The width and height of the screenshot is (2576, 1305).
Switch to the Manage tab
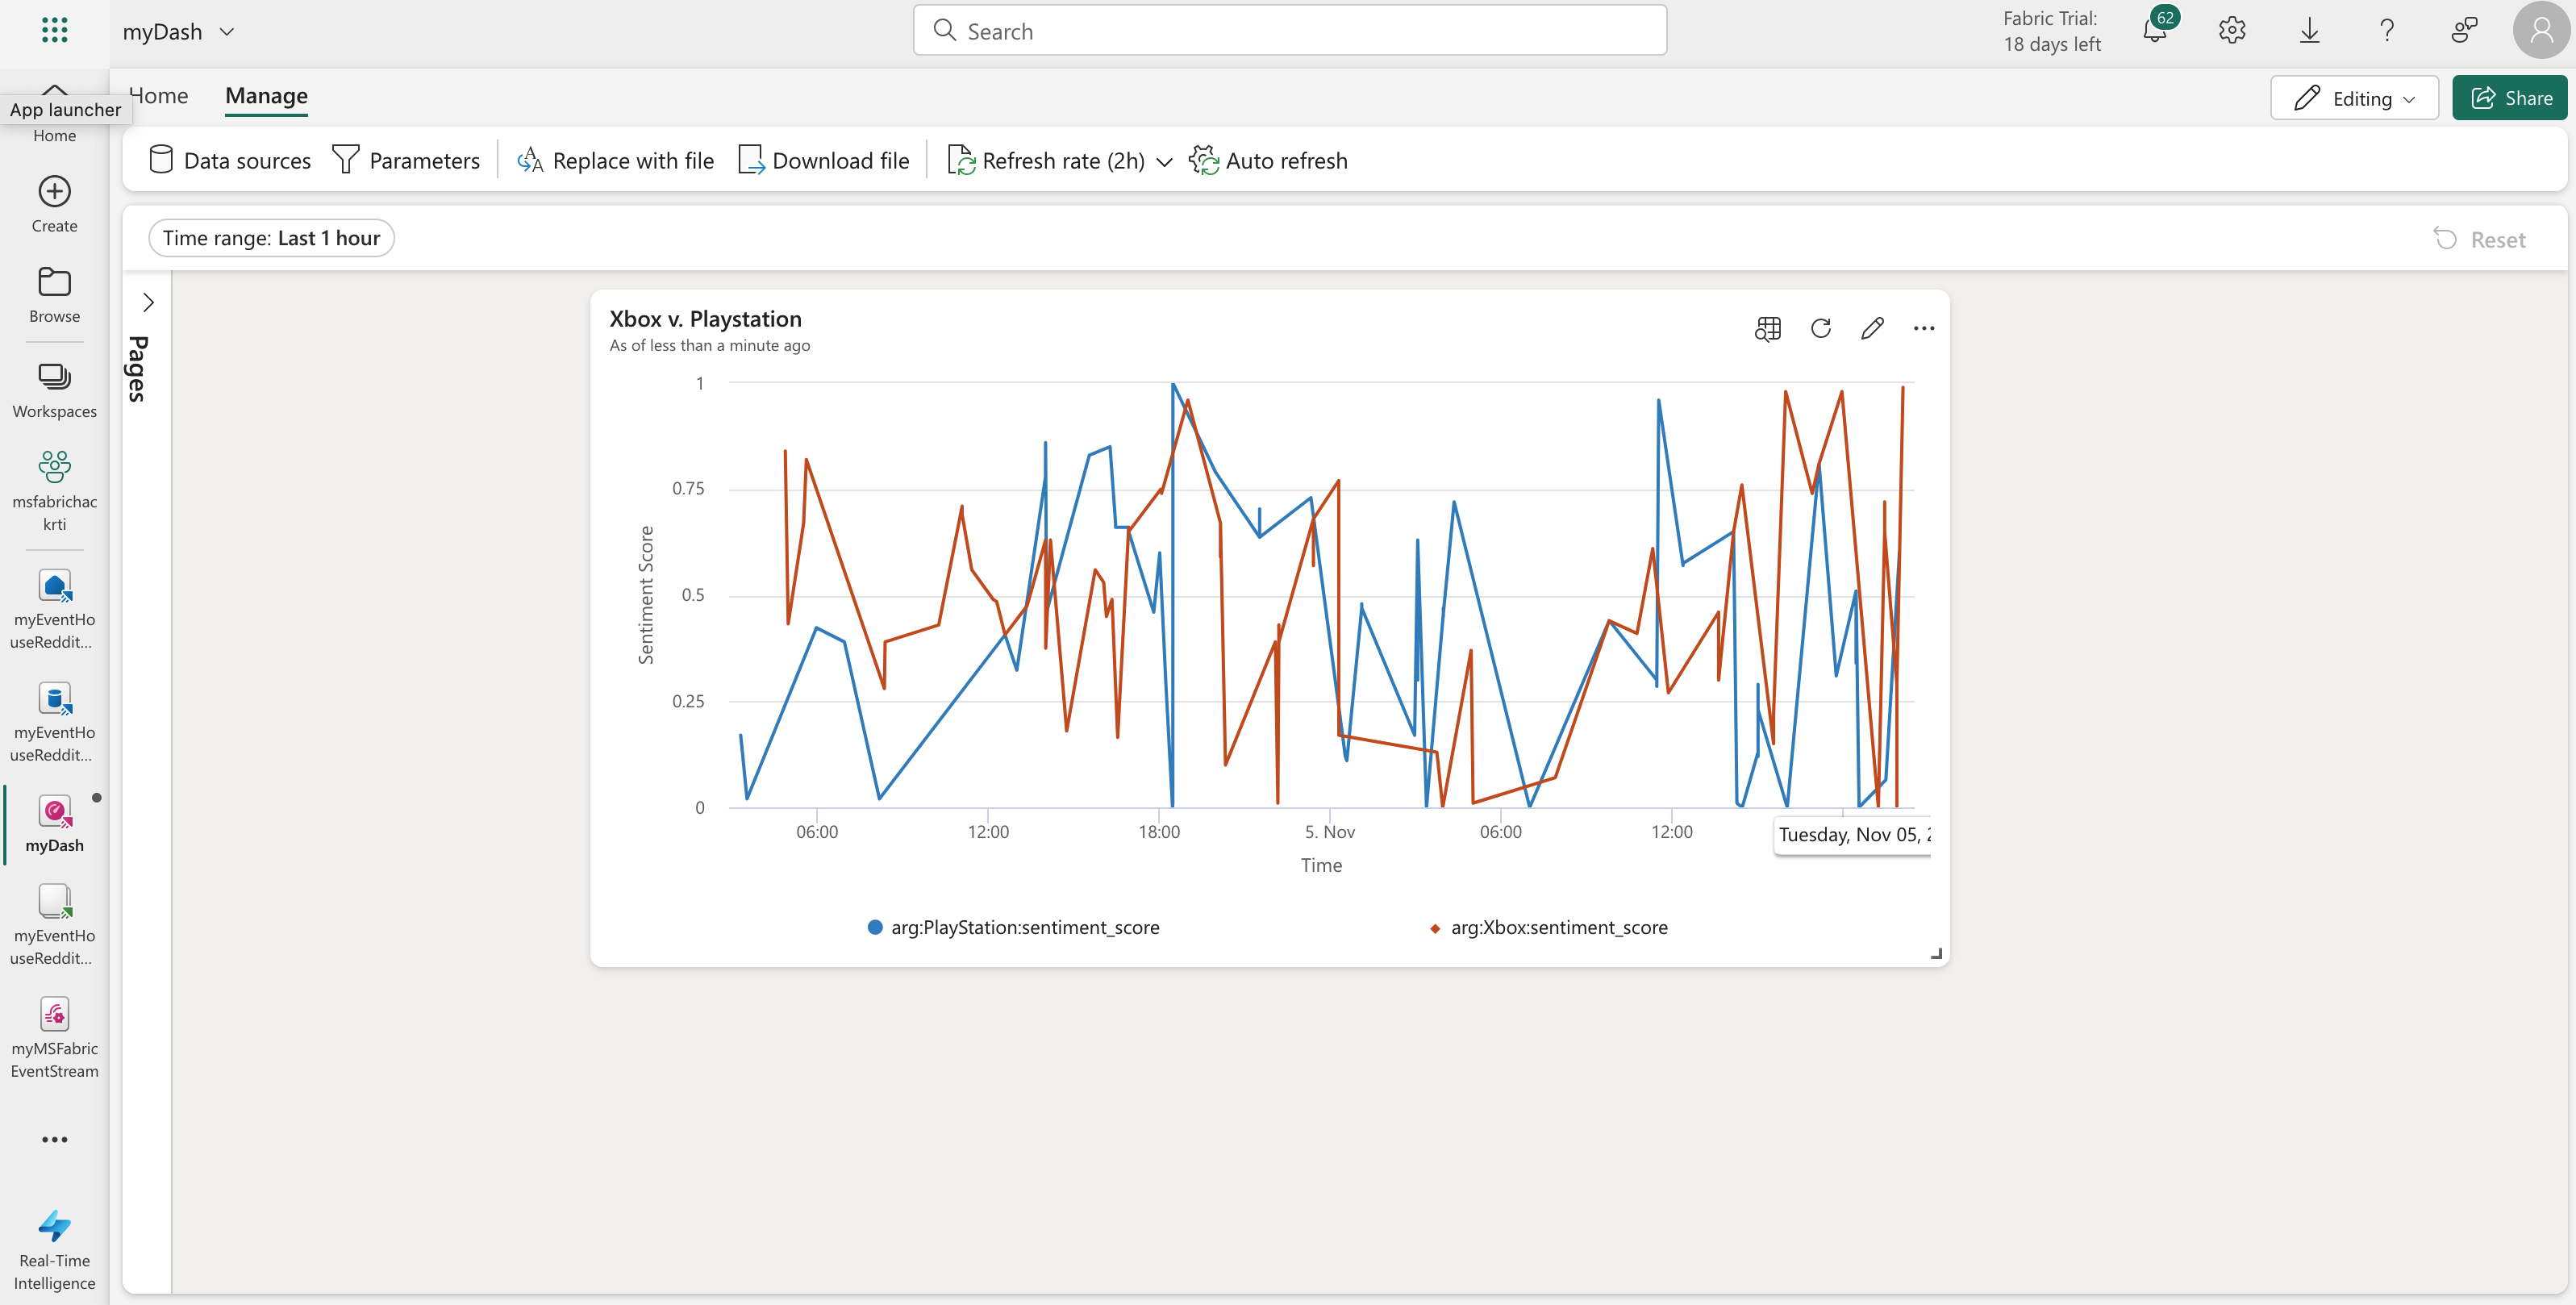tap(266, 96)
